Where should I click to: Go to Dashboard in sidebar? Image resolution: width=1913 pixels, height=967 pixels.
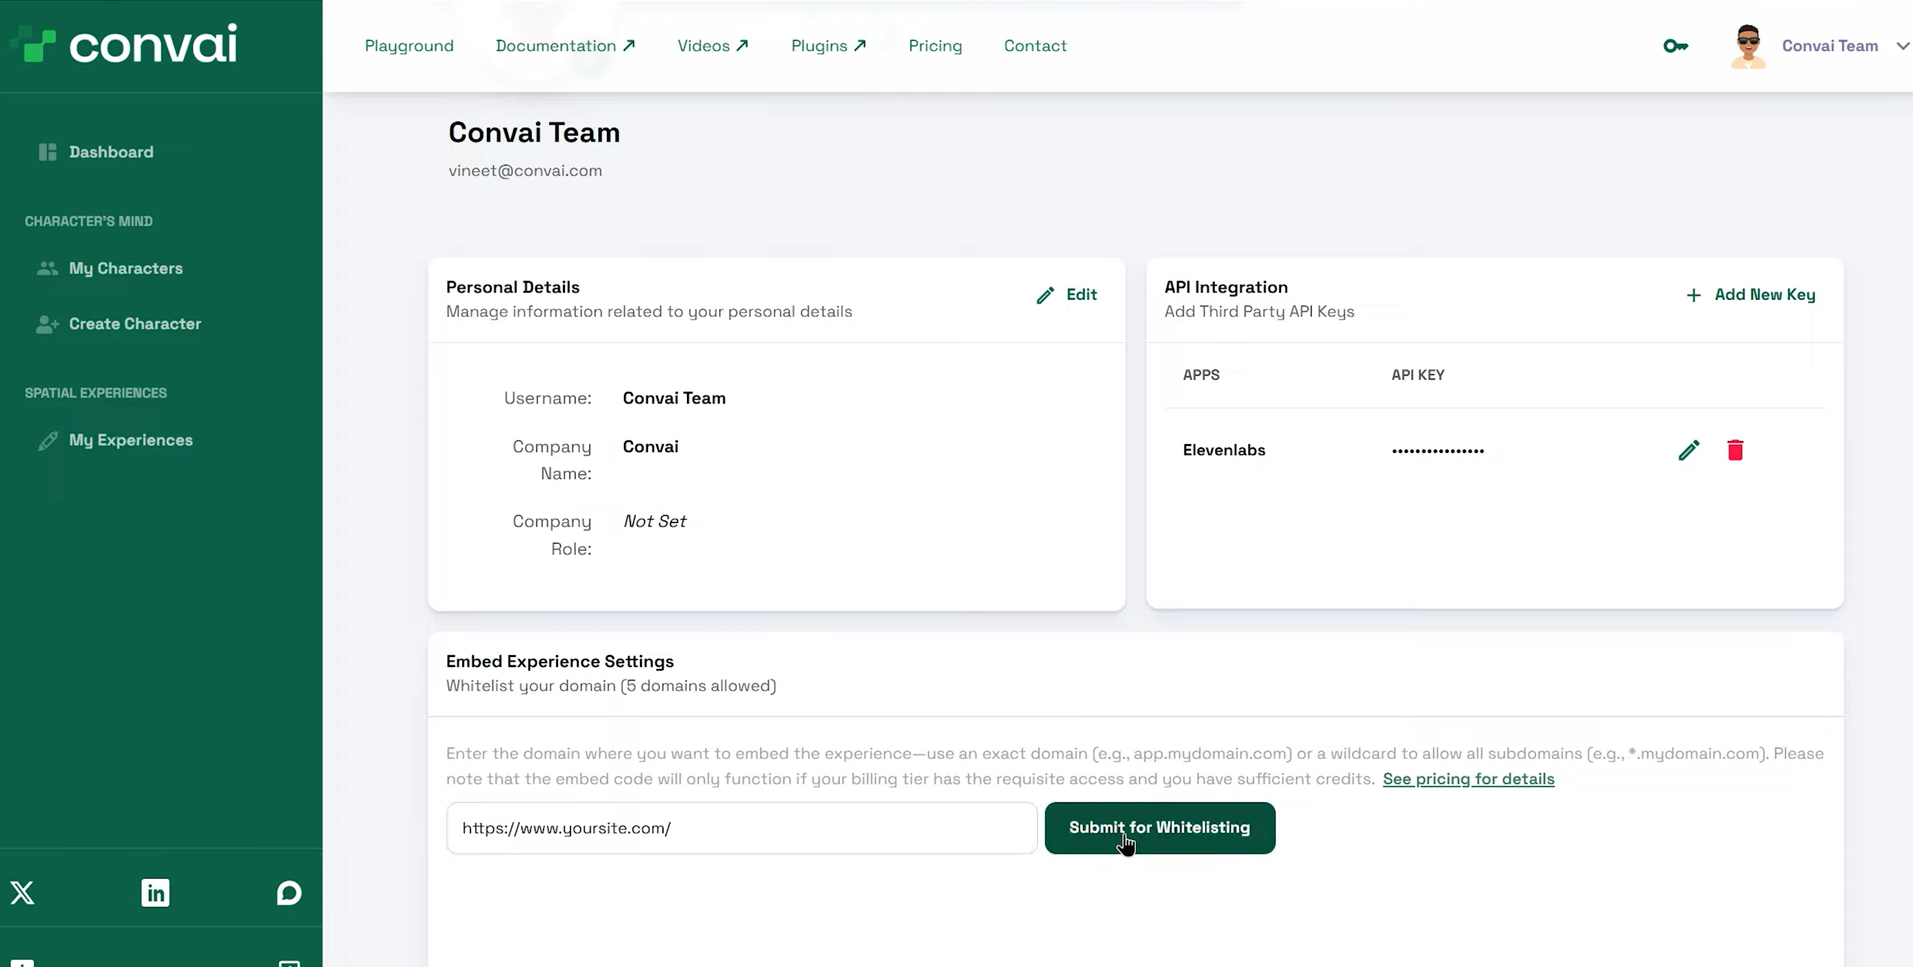tap(111, 152)
